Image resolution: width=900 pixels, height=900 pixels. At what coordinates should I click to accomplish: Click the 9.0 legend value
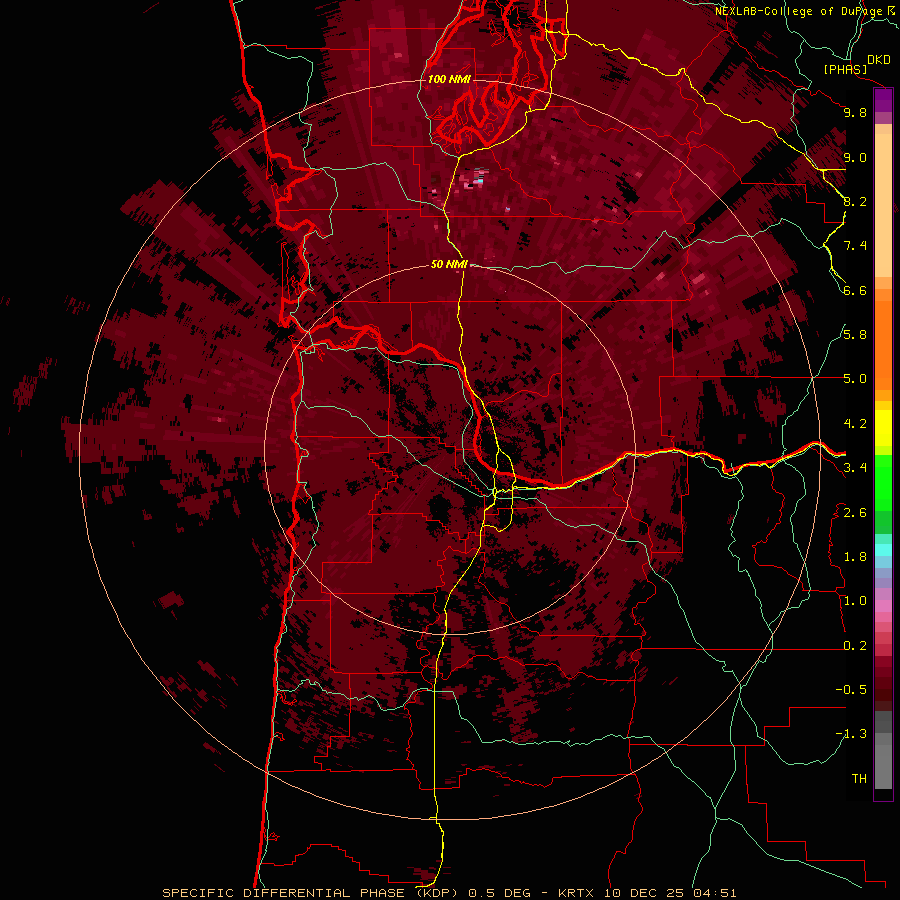[855, 157]
